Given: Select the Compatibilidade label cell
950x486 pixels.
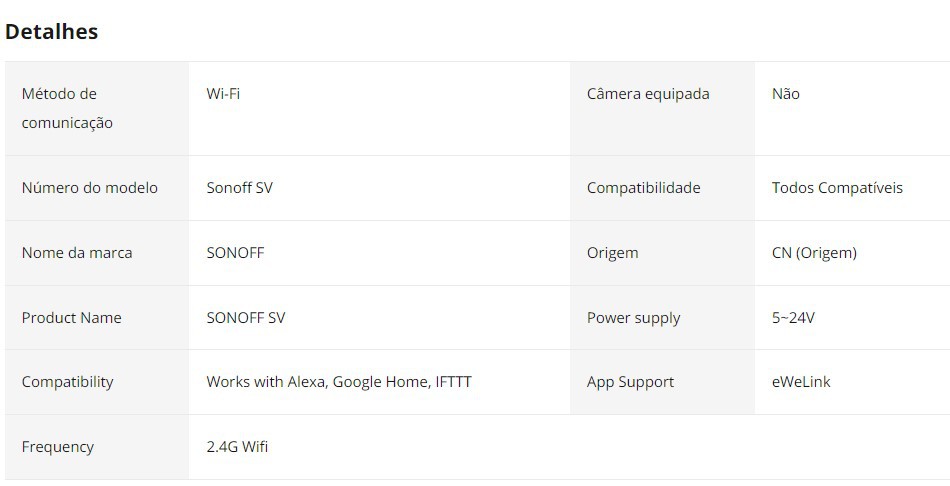Looking at the screenshot, I should 644,188.
